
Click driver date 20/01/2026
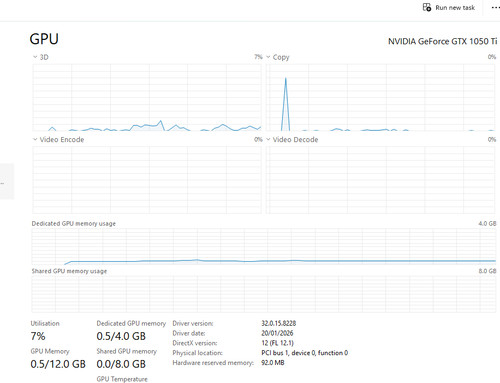tap(277, 333)
